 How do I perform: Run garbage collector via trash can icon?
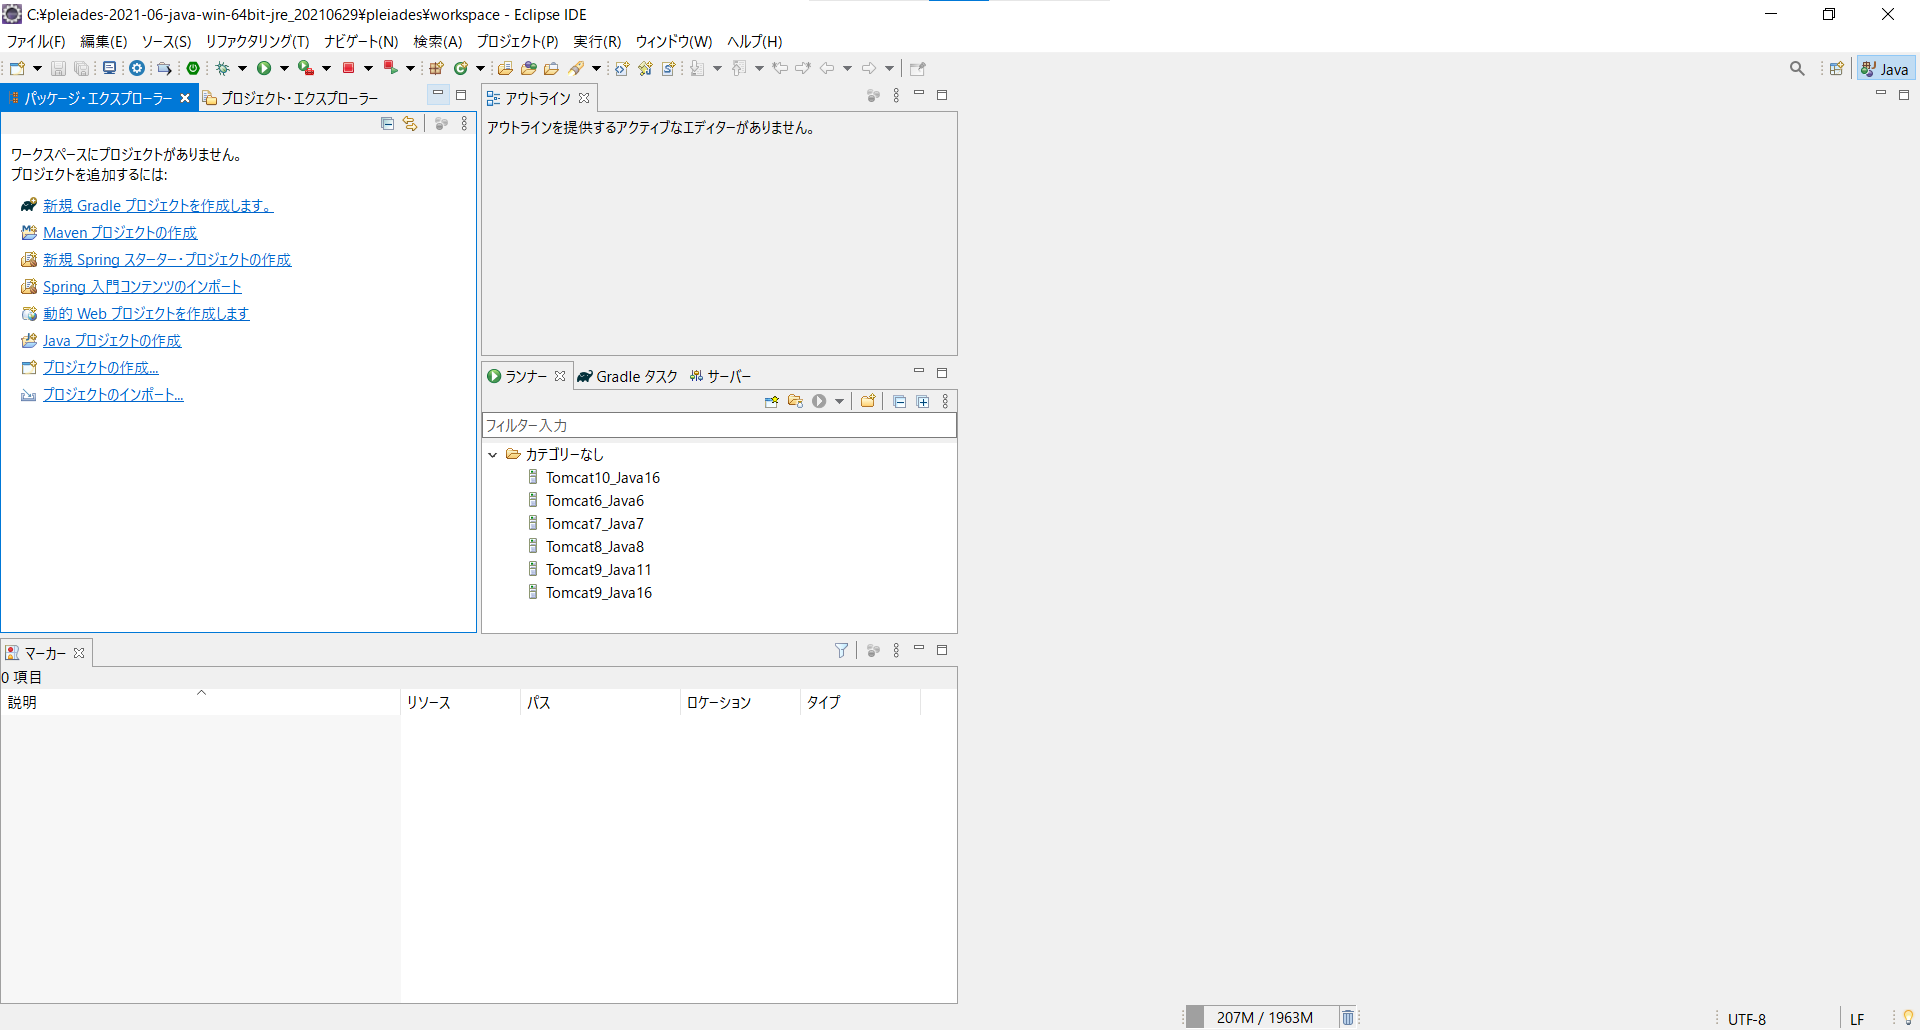pyautogui.click(x=1347, y=1017)
